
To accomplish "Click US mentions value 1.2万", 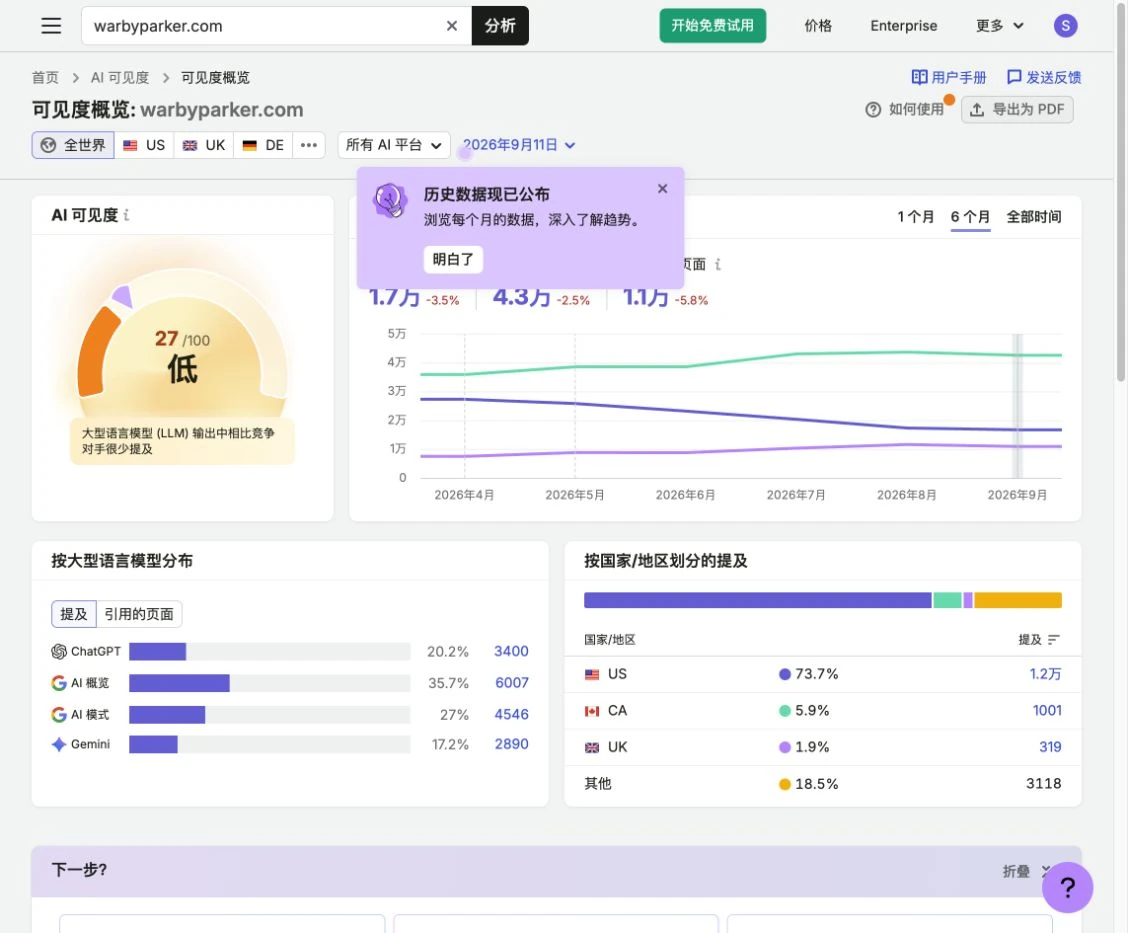I will (1045, 675).
